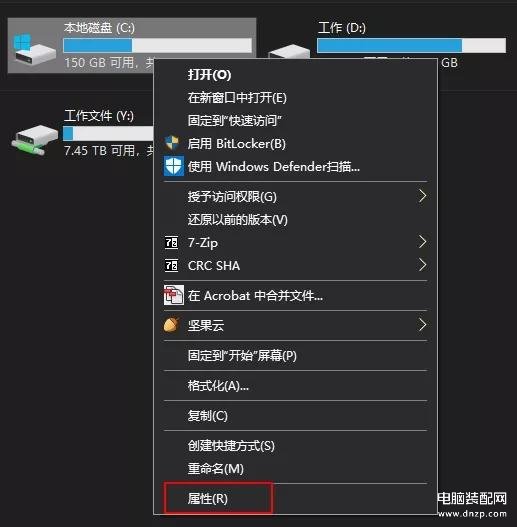Select the 工作文件 (Y:) network drive icon
517x527 pixels.
pyautogui.click(x=35, y=139)
